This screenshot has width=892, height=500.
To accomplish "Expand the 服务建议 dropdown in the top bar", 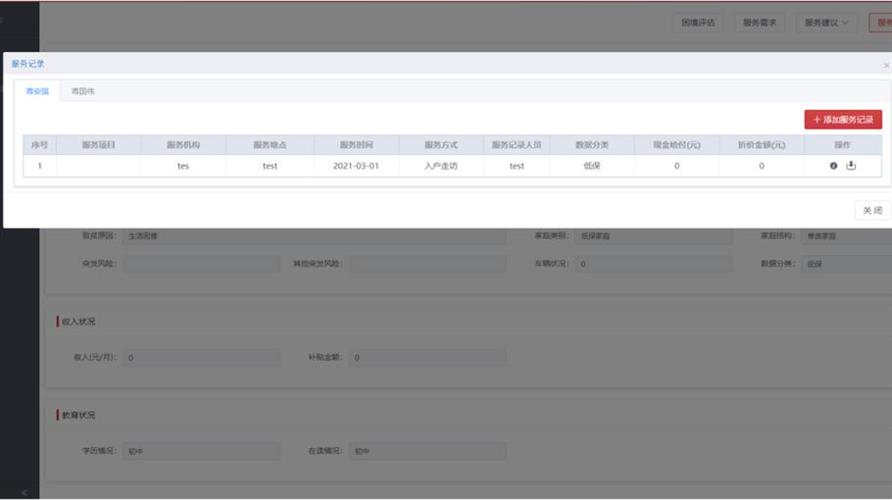I will (826, 22).
